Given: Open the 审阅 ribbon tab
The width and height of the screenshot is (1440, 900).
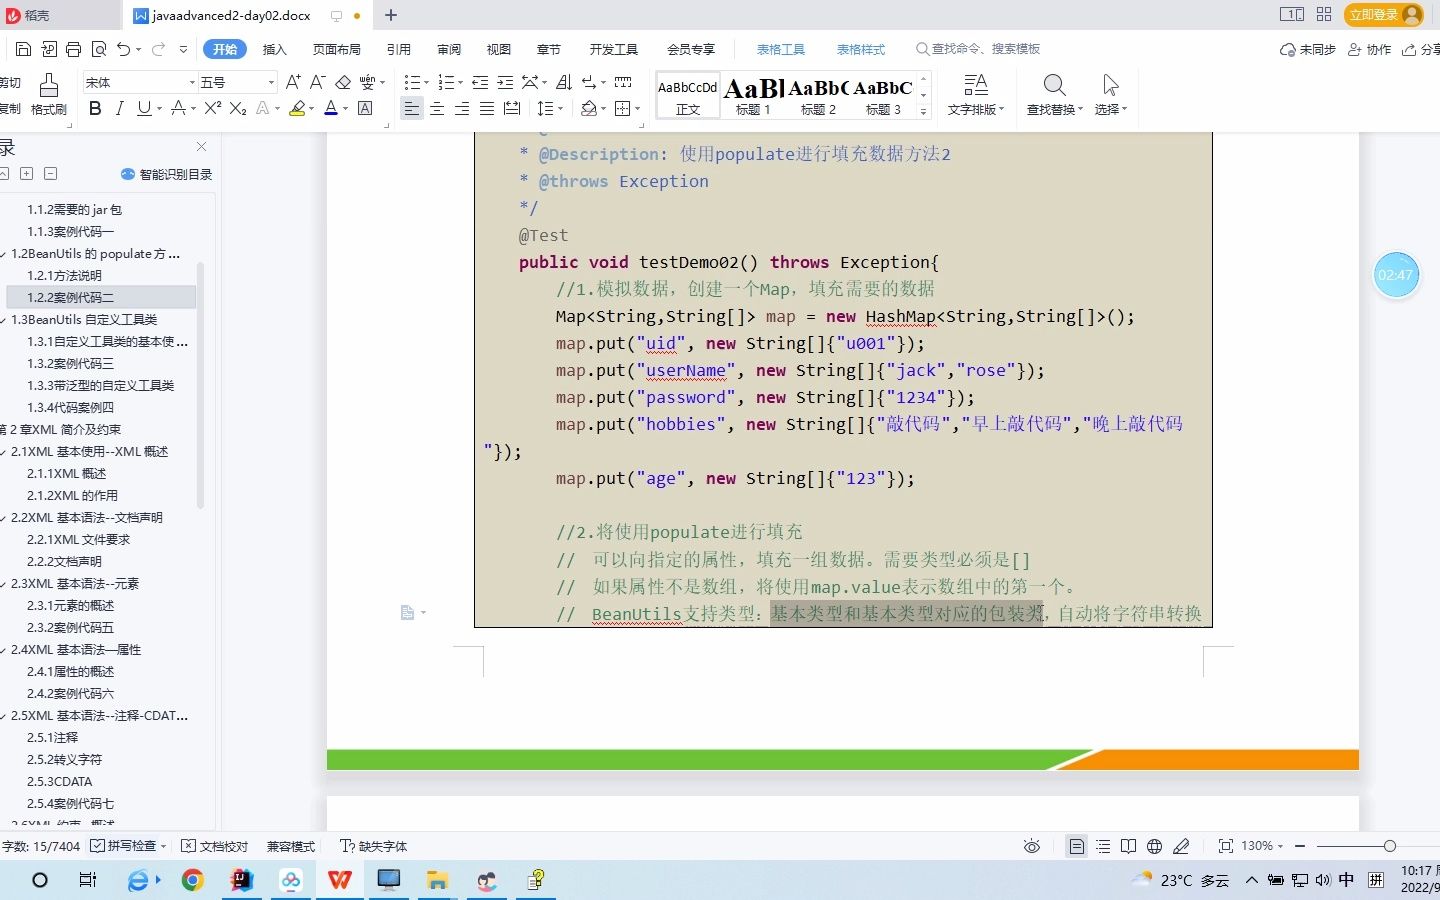Looking at the screenshot, I should pos(449,49).
